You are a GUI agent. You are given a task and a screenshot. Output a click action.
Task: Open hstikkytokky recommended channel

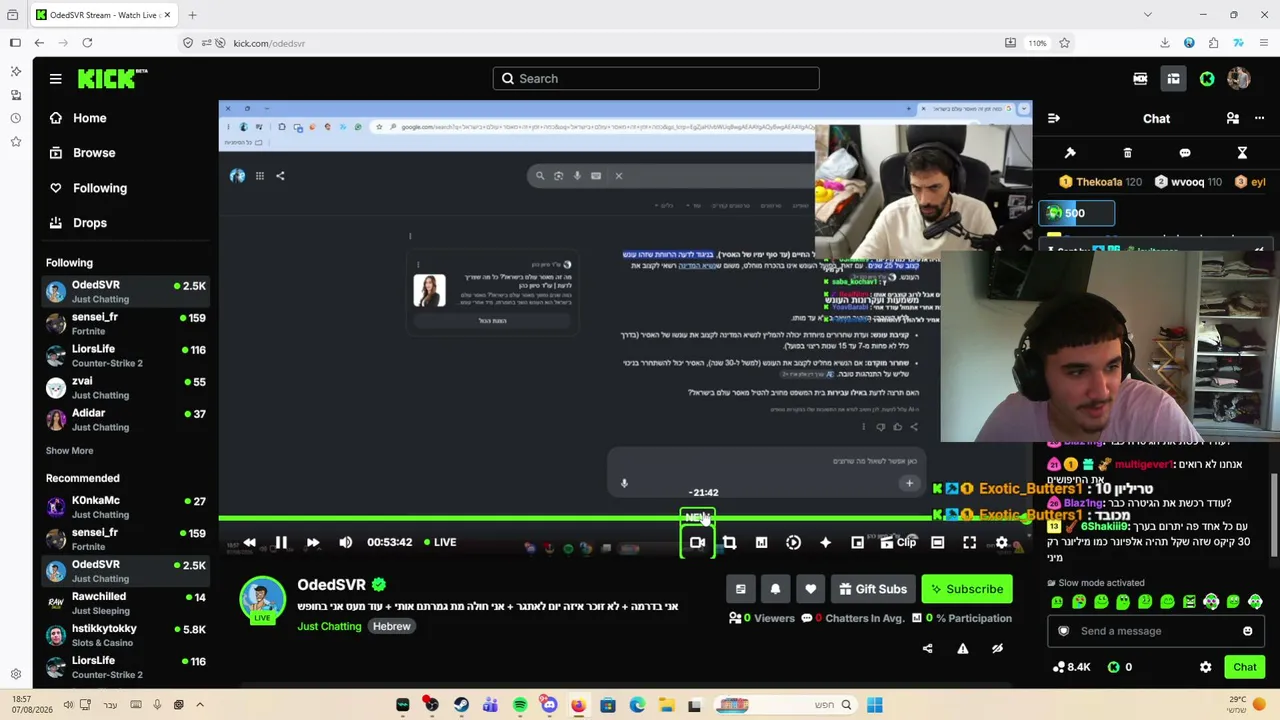pyautogui.click(x=125, y=635)
